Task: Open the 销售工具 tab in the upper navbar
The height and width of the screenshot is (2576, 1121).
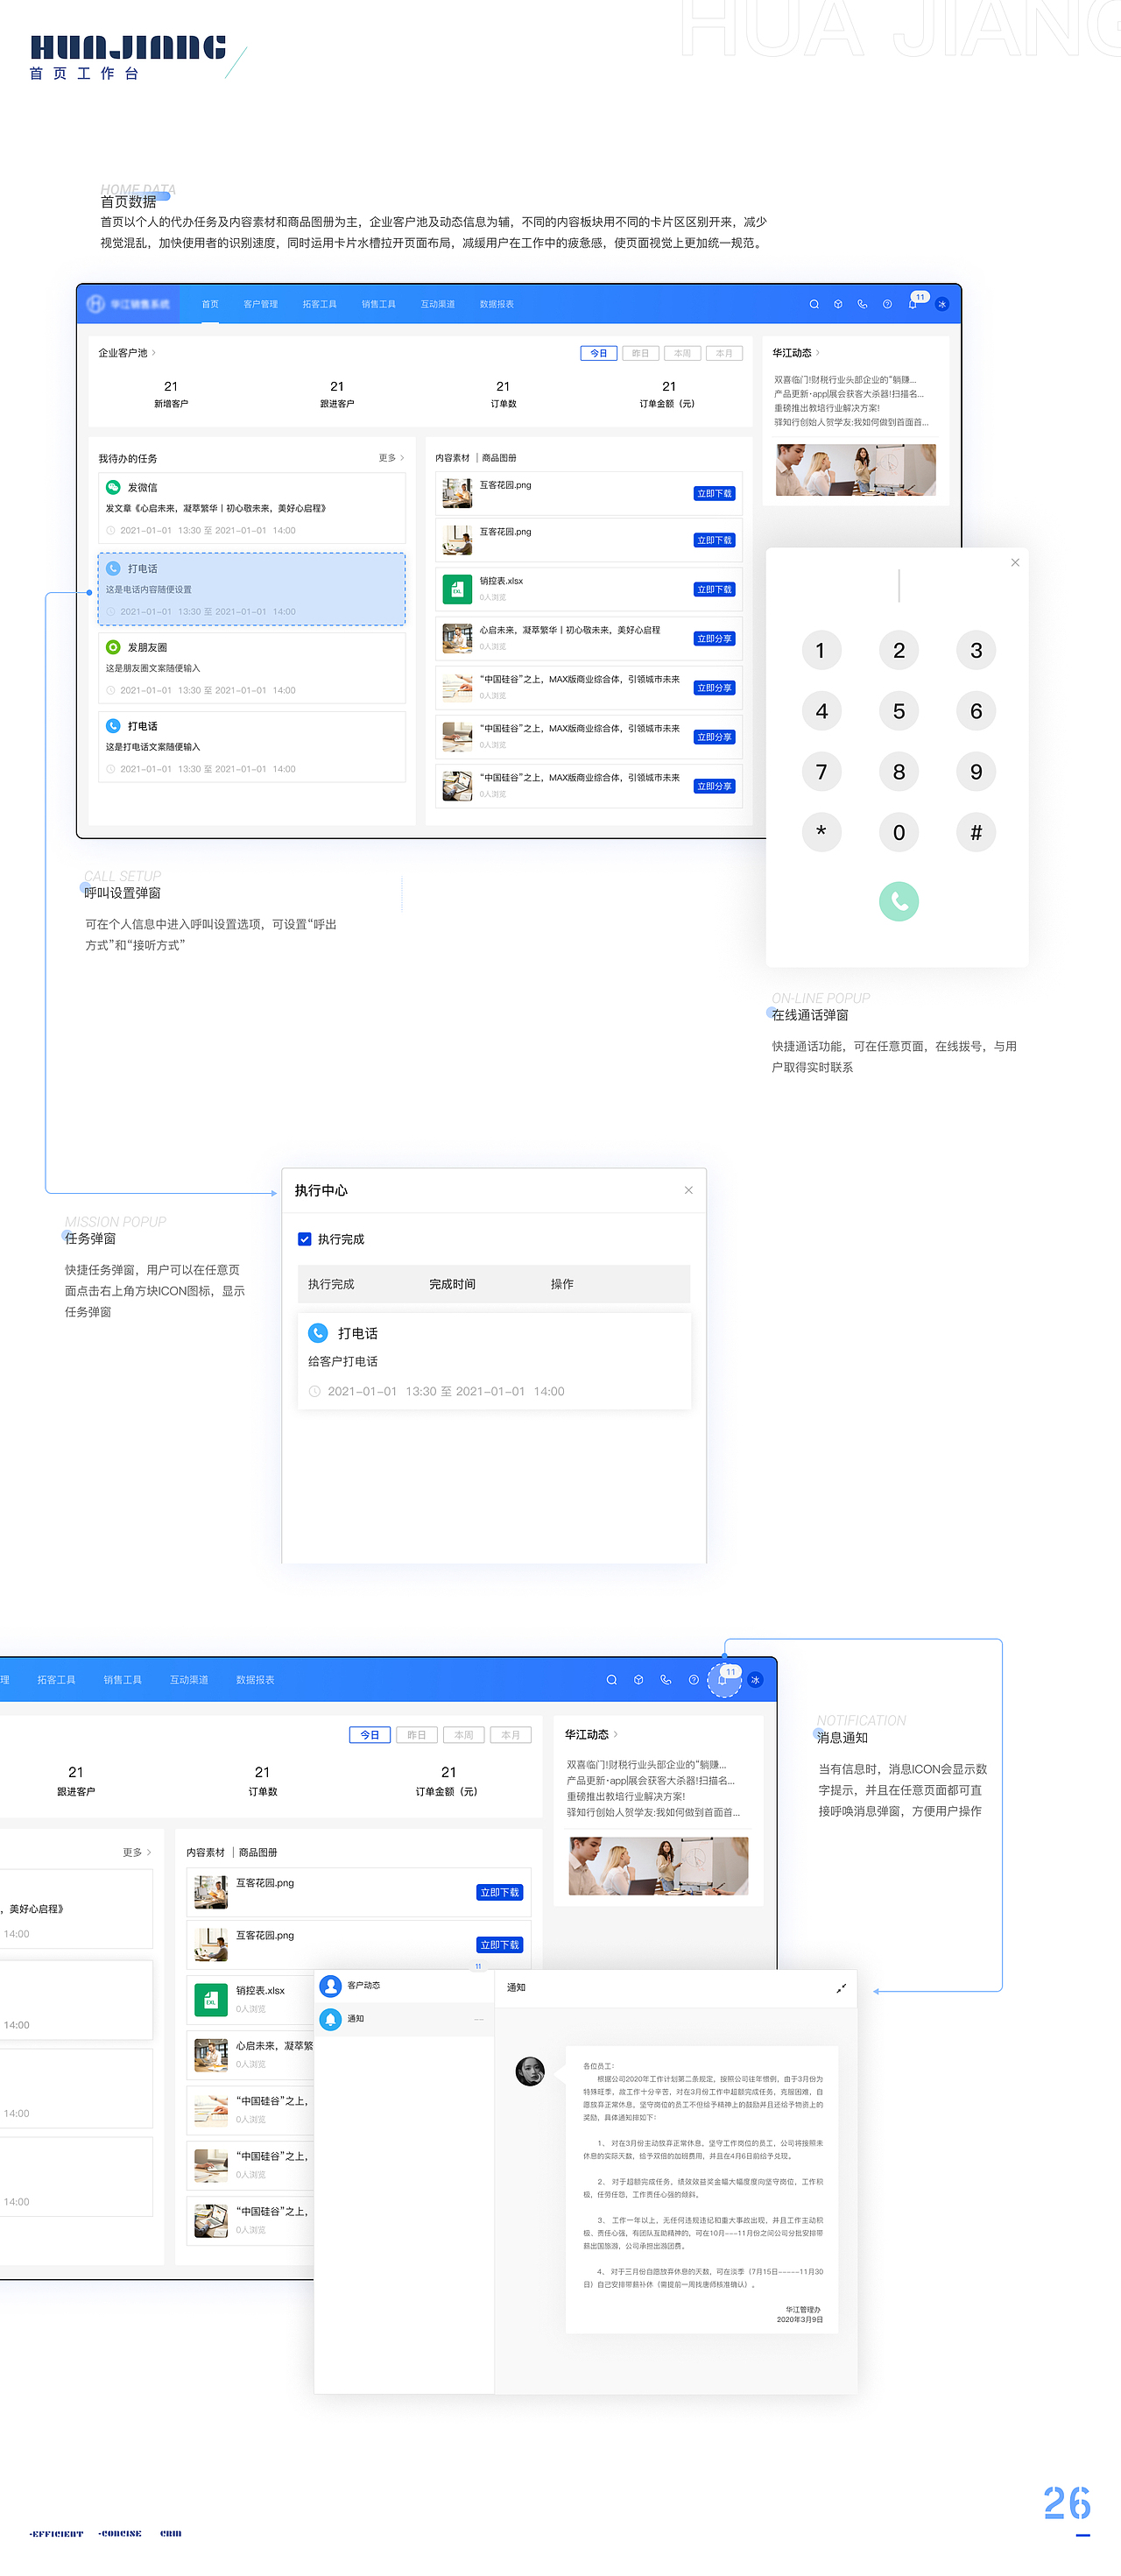Action: (x=379, y=304)
